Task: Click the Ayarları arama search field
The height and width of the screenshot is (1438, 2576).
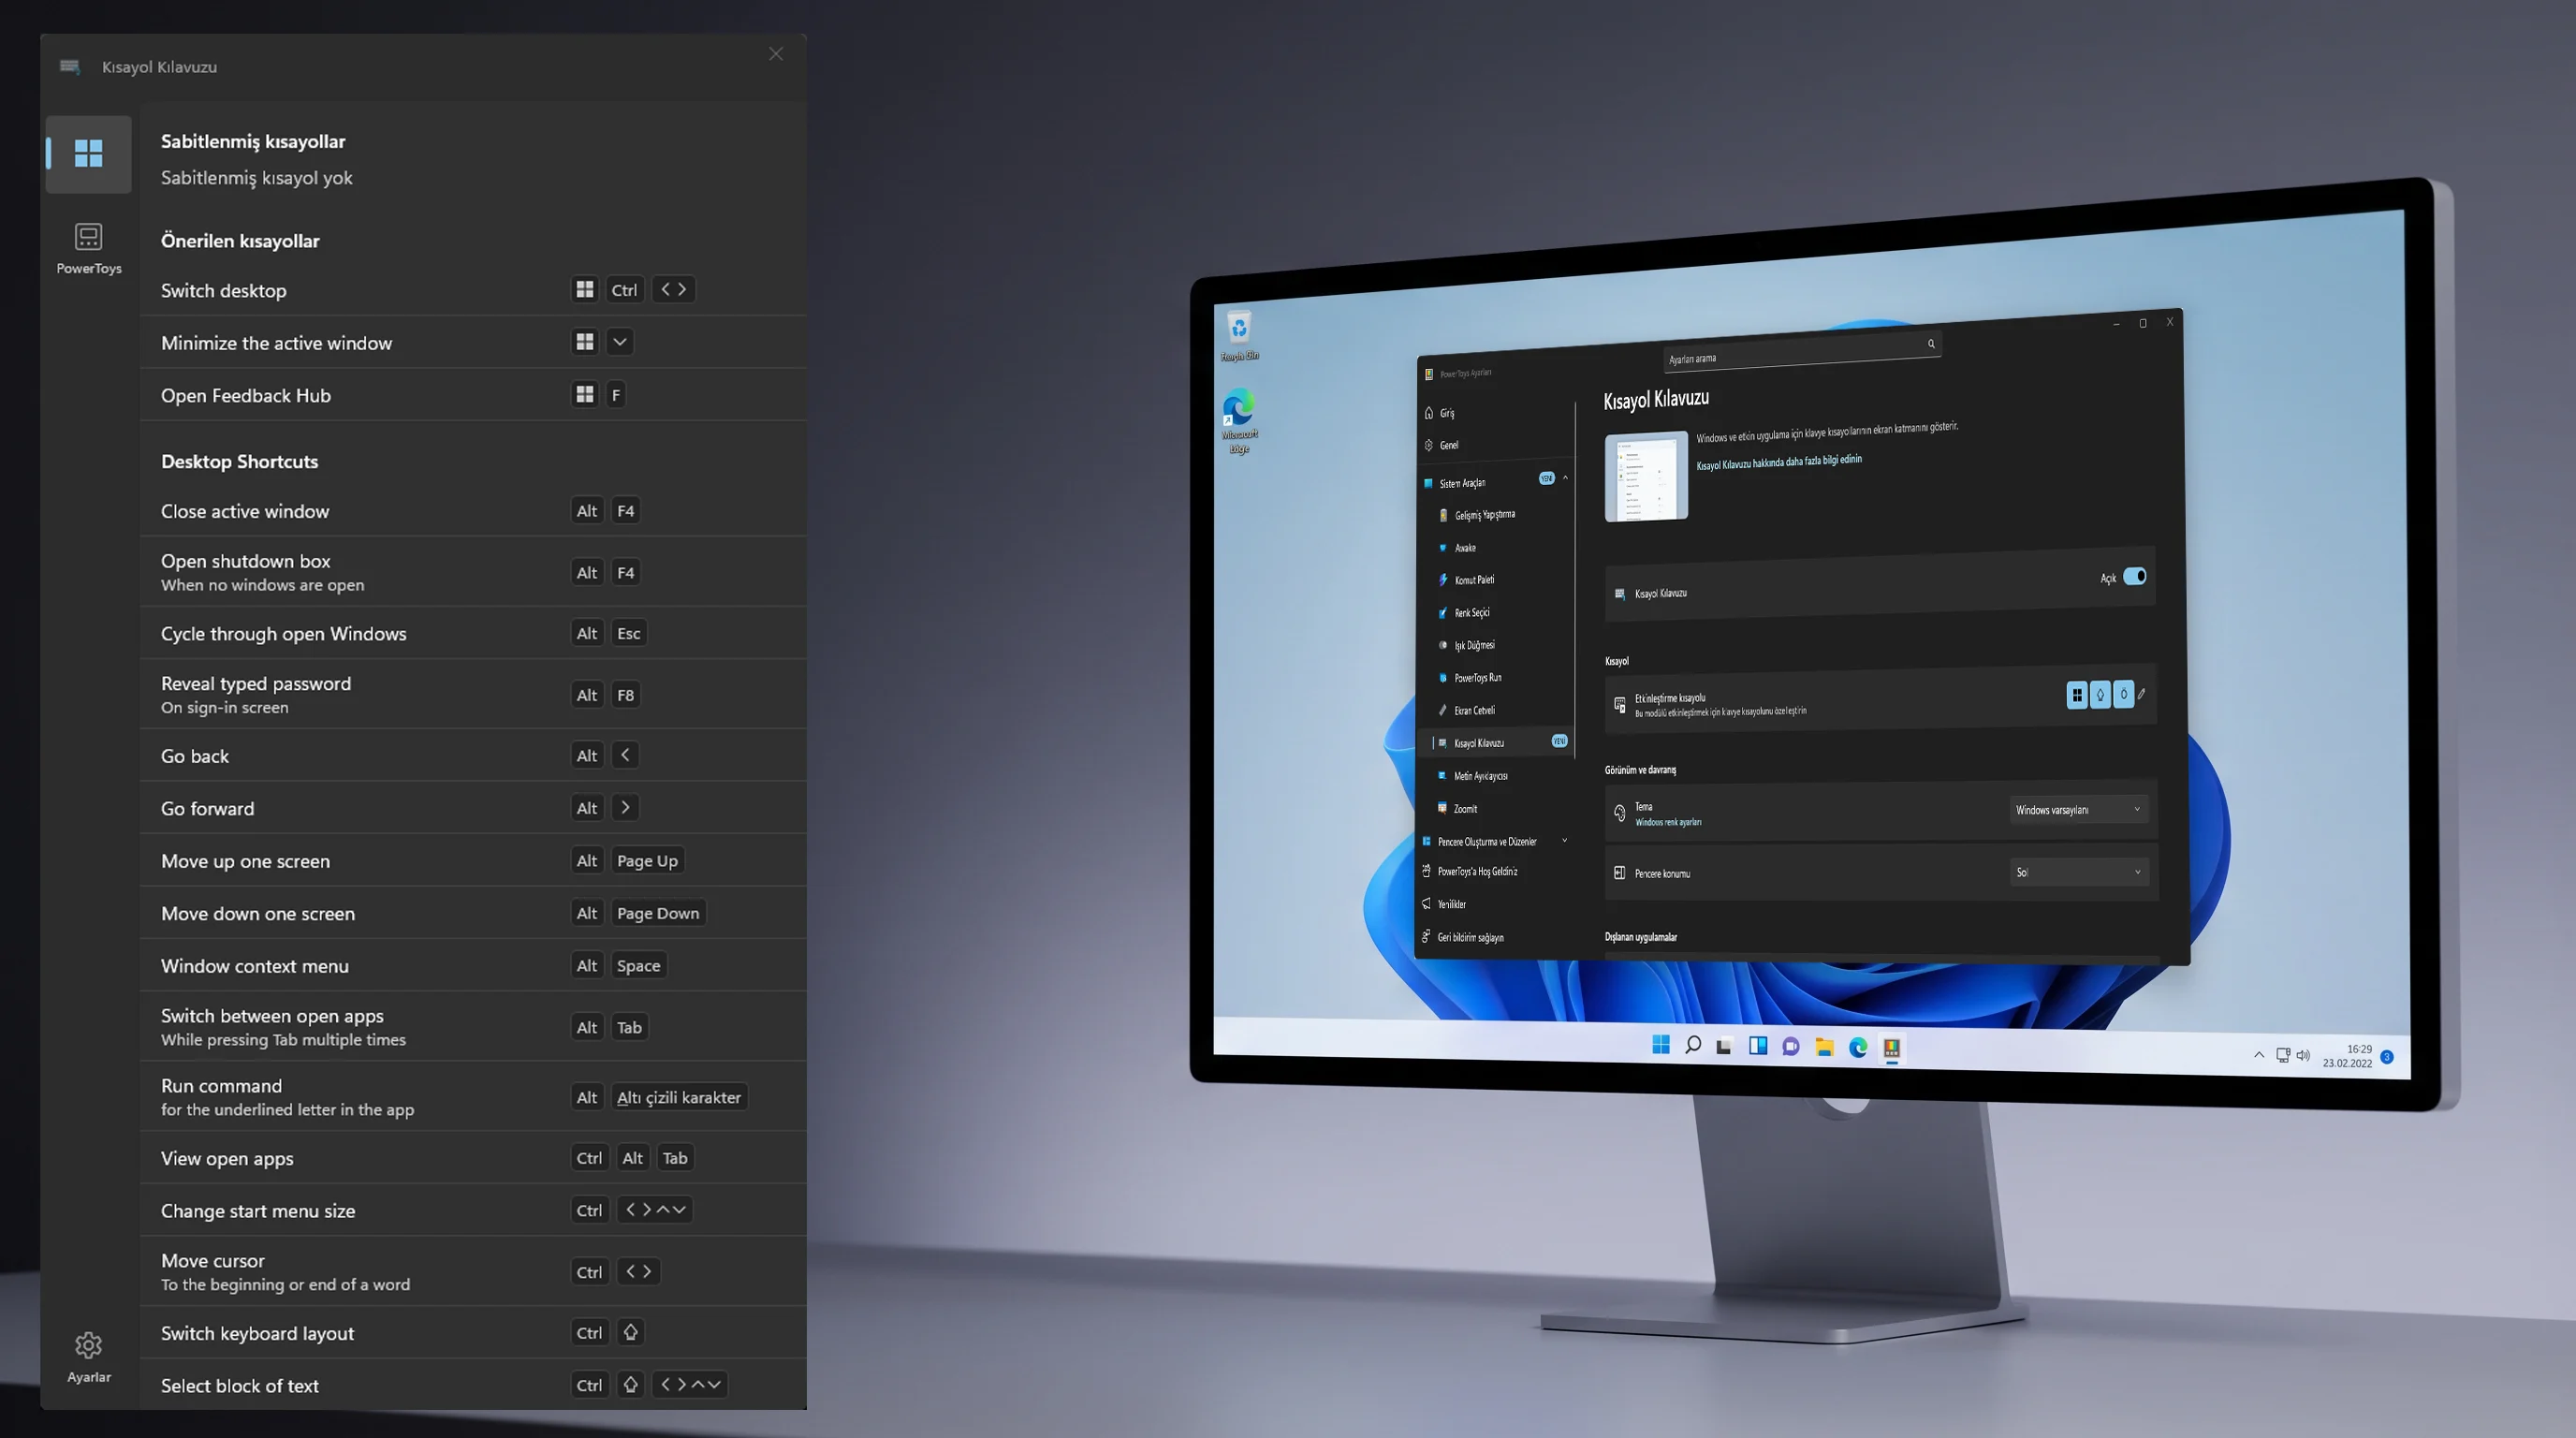Action: click(1801, 351)
